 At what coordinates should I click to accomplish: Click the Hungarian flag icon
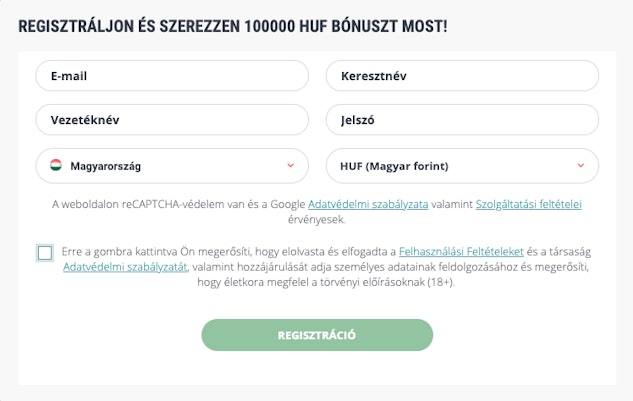click(57, 165)
